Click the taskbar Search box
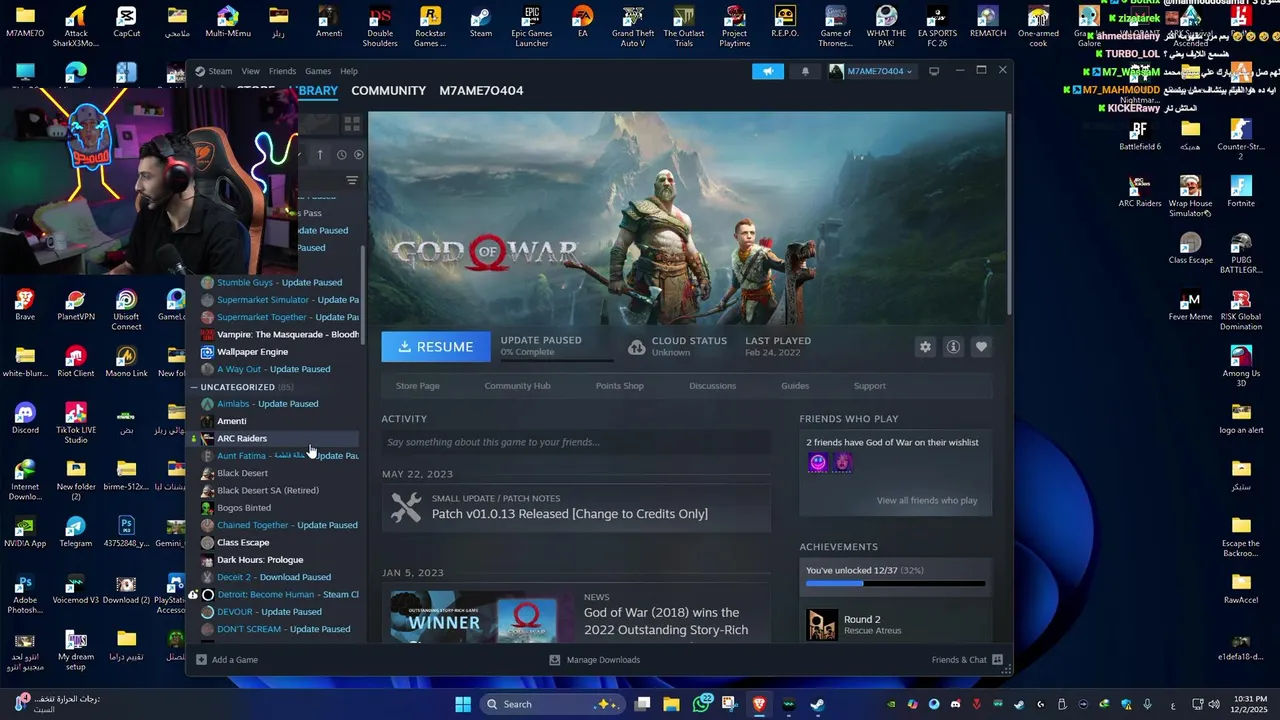The height and width of the screenshot is (720, 1280). click(550, 704)
